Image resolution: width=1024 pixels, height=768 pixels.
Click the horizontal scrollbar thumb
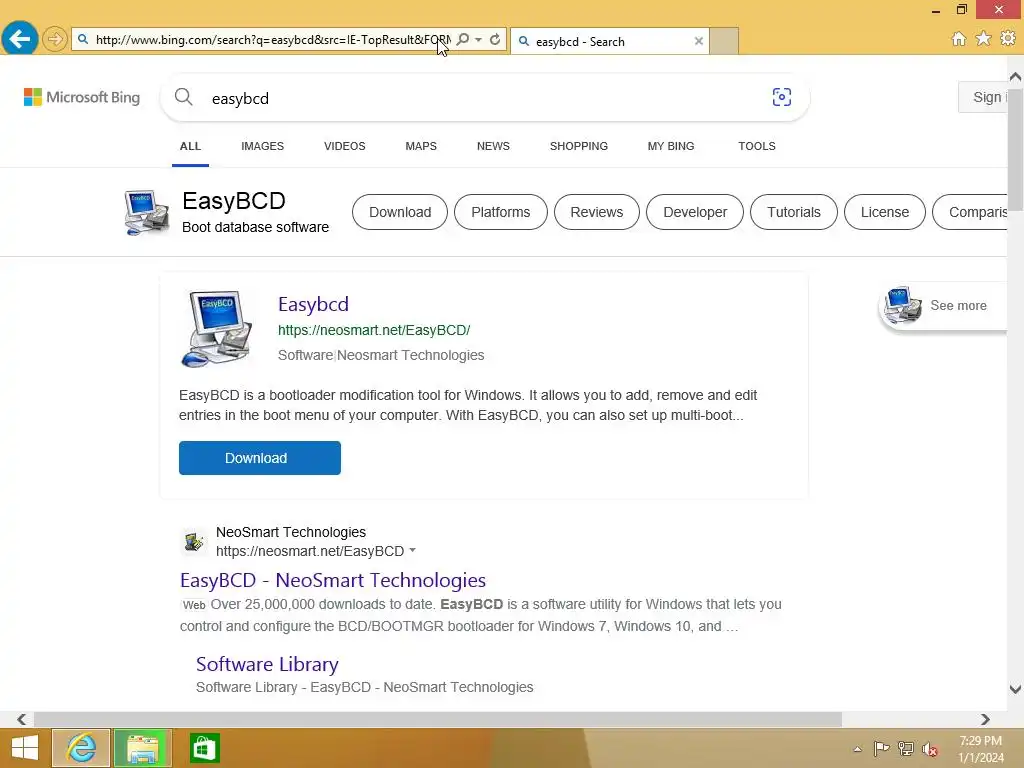coord(438,719)
